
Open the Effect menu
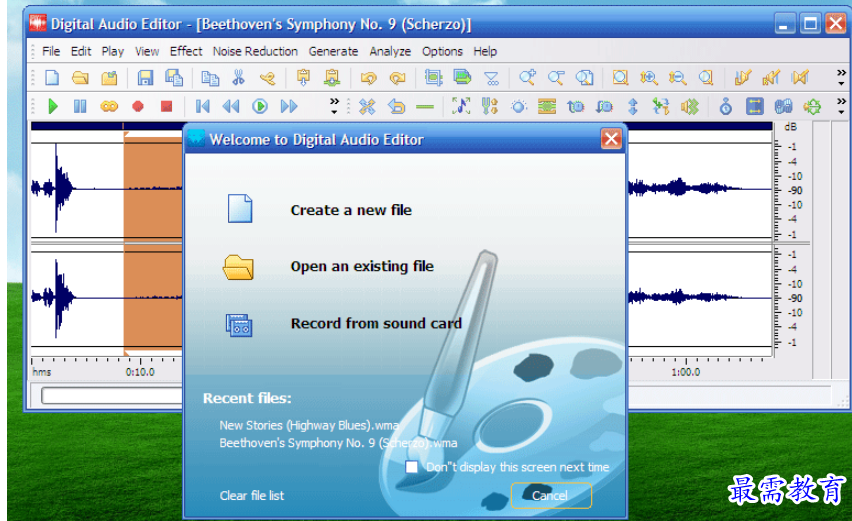186,51
